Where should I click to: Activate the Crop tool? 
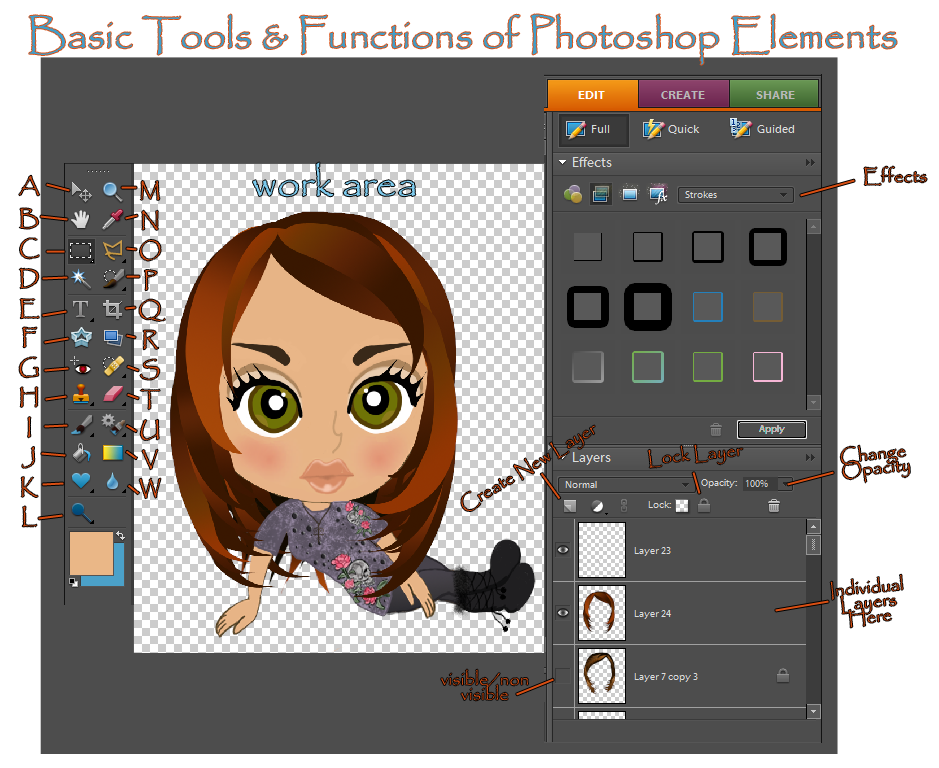click(x=112, y=309)
